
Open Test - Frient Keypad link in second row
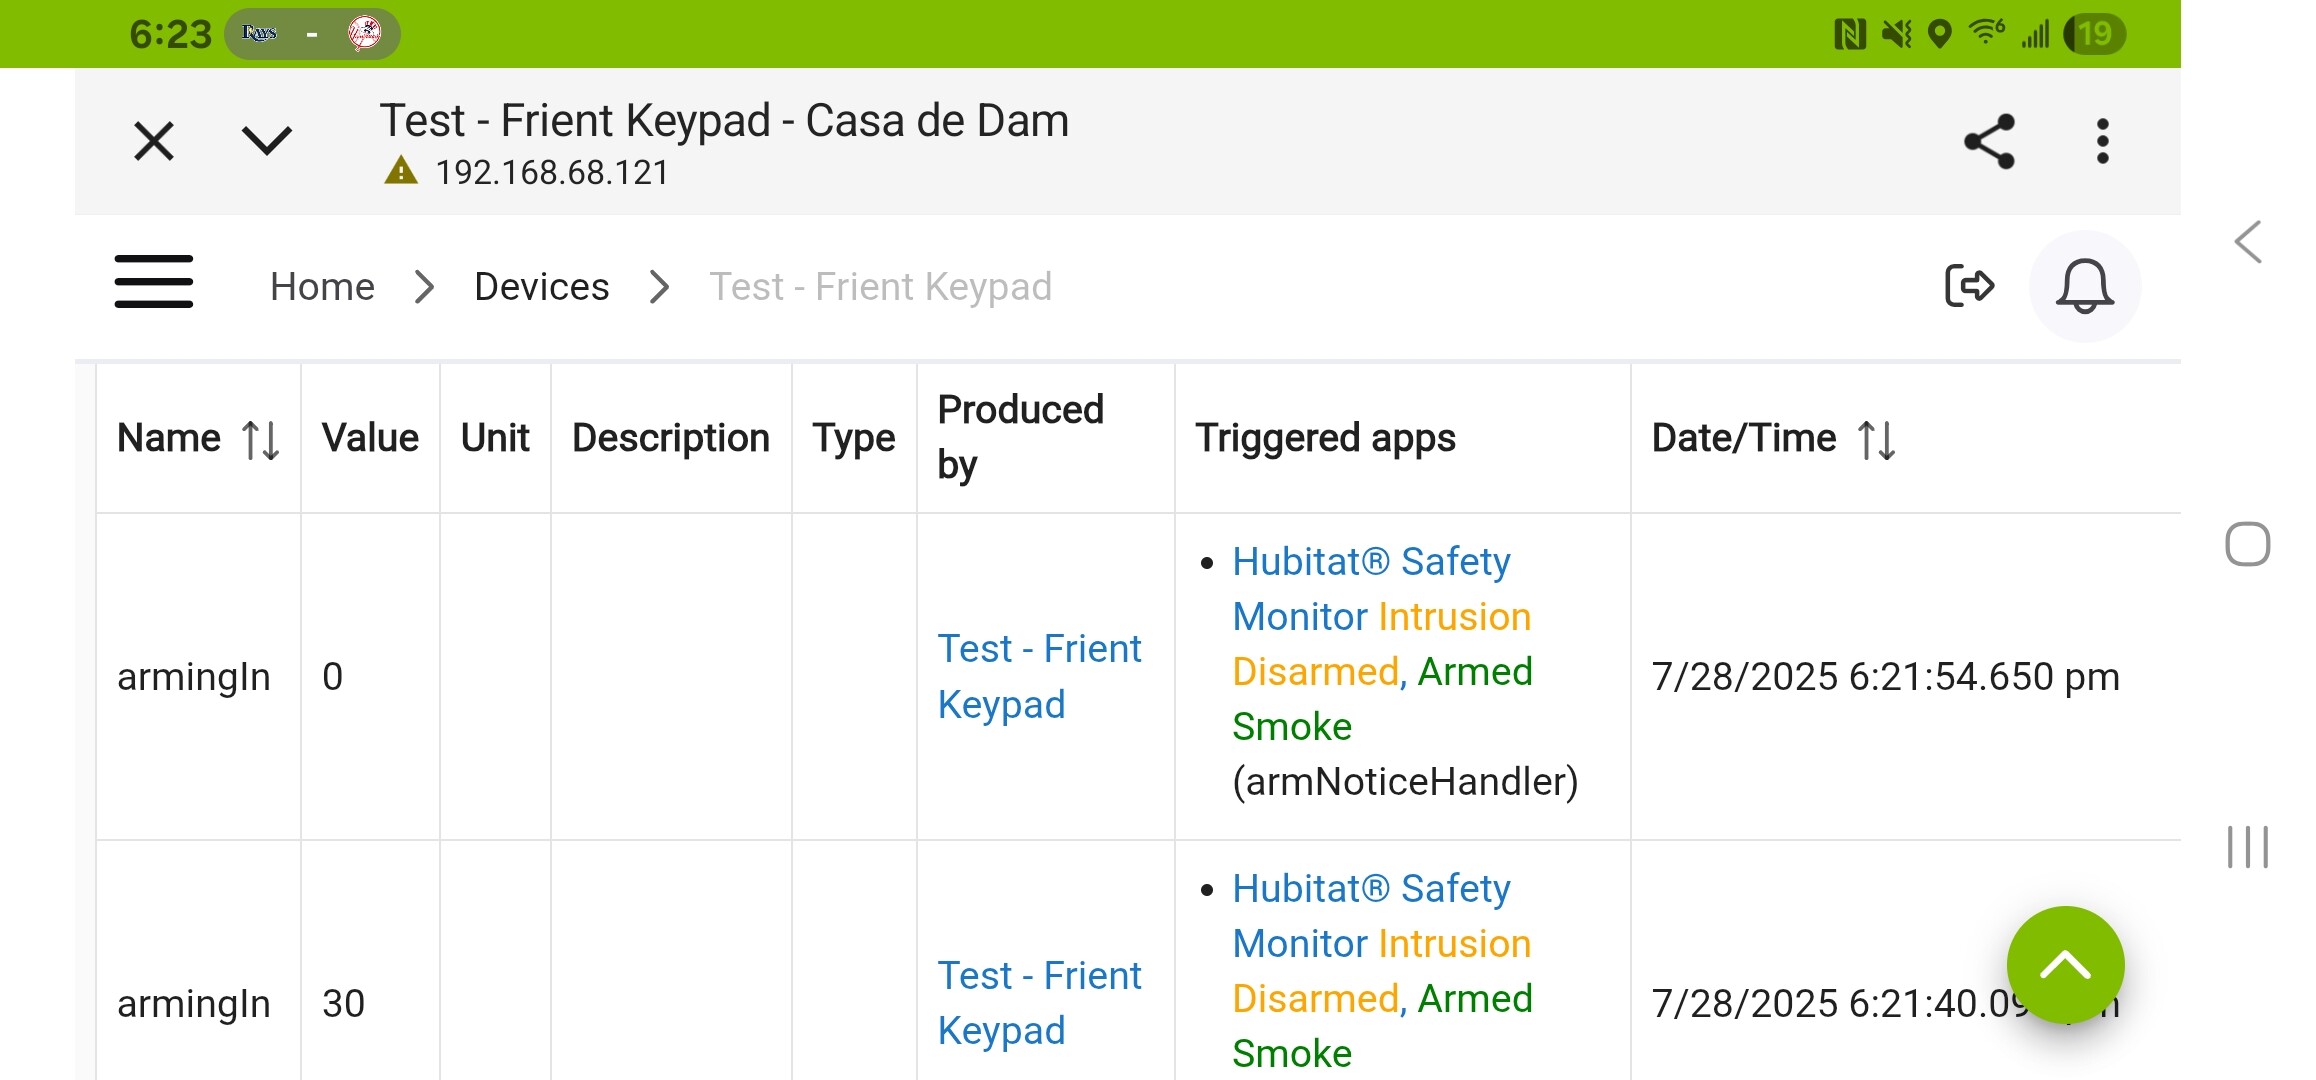[x=1038, y=1003]
